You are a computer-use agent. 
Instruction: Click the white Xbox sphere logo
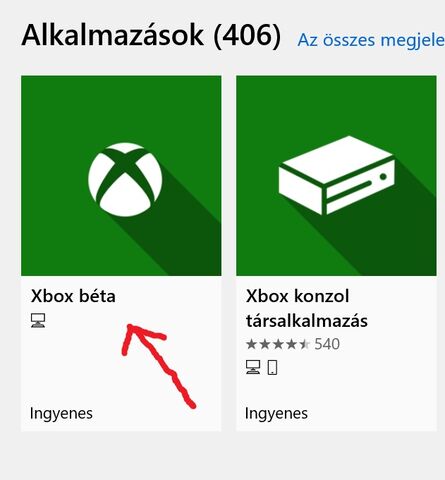coord(125,180)
